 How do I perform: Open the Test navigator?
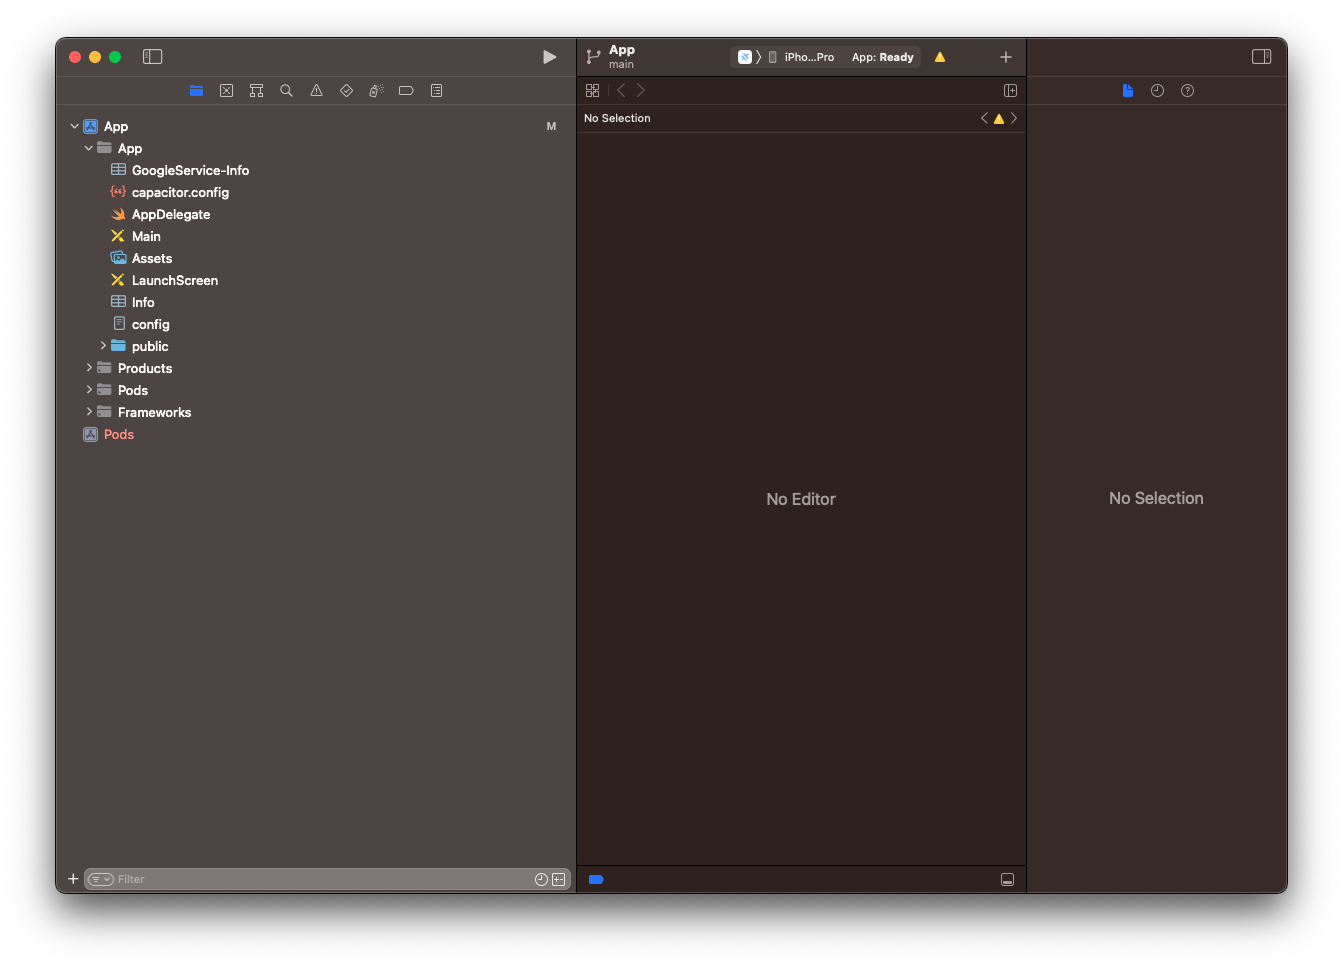[346, 90]
